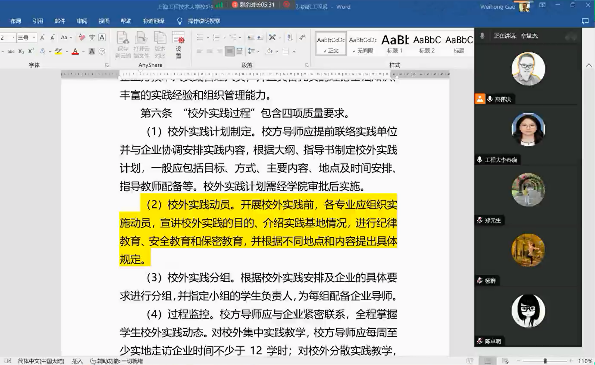Apply red font color
The image size is (595, 365).
pos(75,51)
